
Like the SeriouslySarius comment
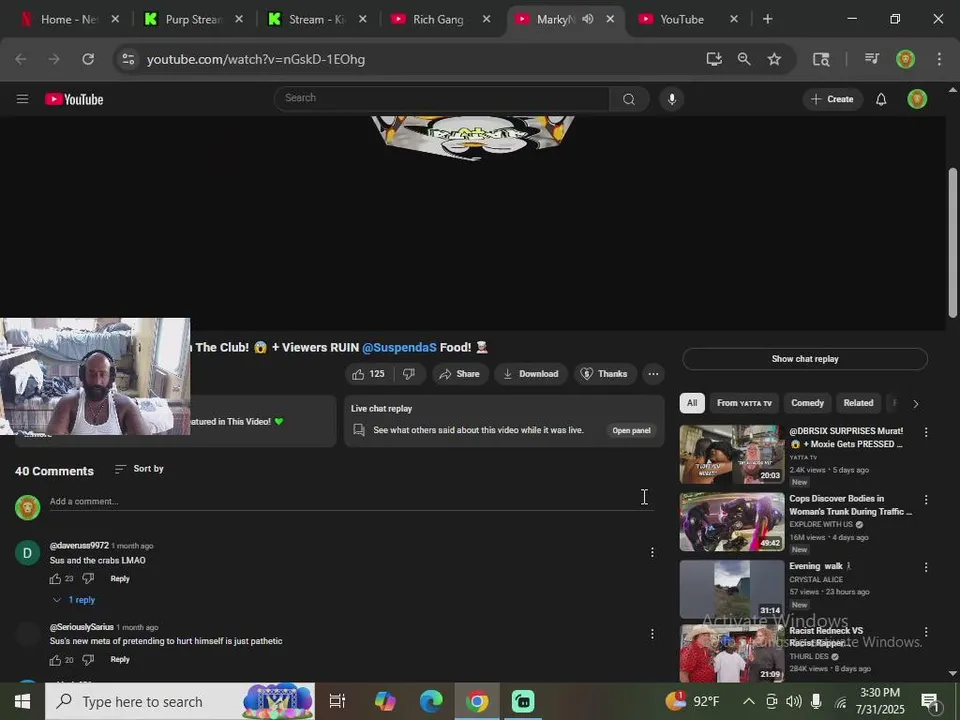[x=55, y=659]
